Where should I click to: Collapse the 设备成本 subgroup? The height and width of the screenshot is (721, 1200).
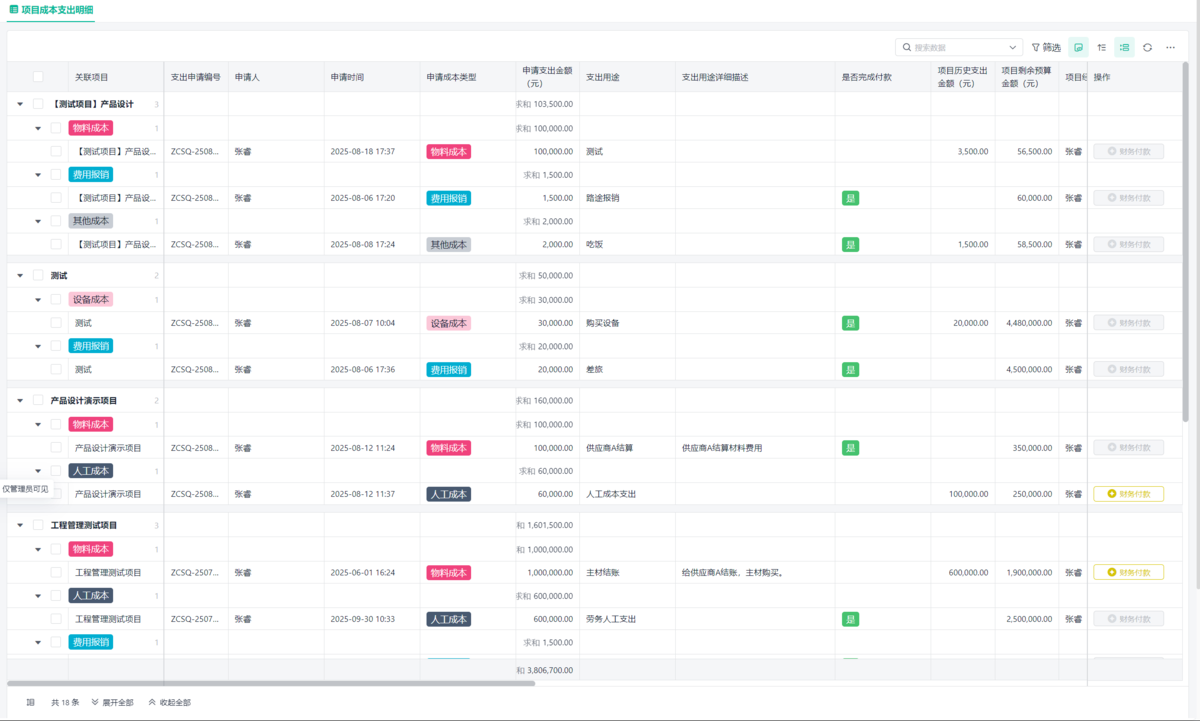38,299
